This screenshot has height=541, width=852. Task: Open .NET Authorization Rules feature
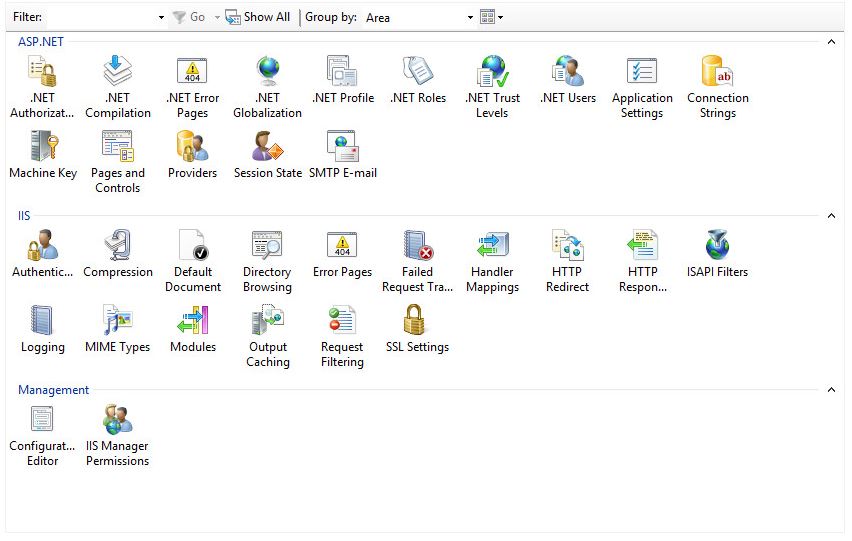[x=42, y=87]
